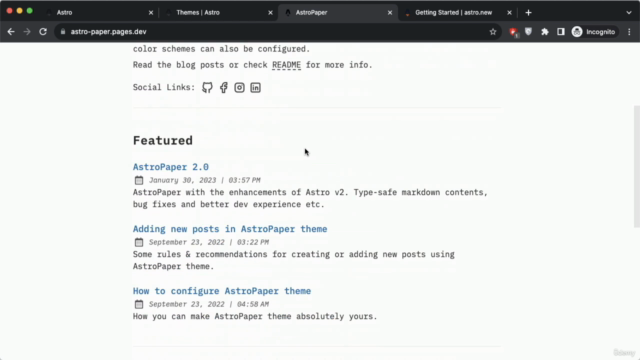Open Chrome three-dot menu
The image size is (640, 360).
(629, 32)
